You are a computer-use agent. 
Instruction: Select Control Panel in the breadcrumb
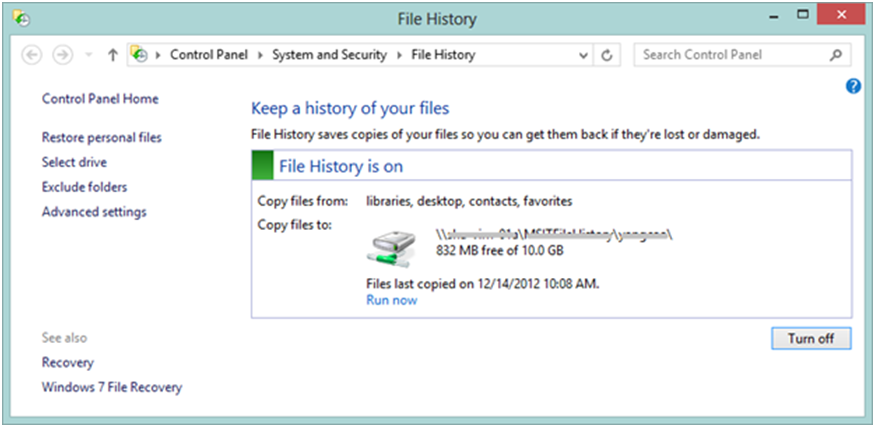[209, 55]
